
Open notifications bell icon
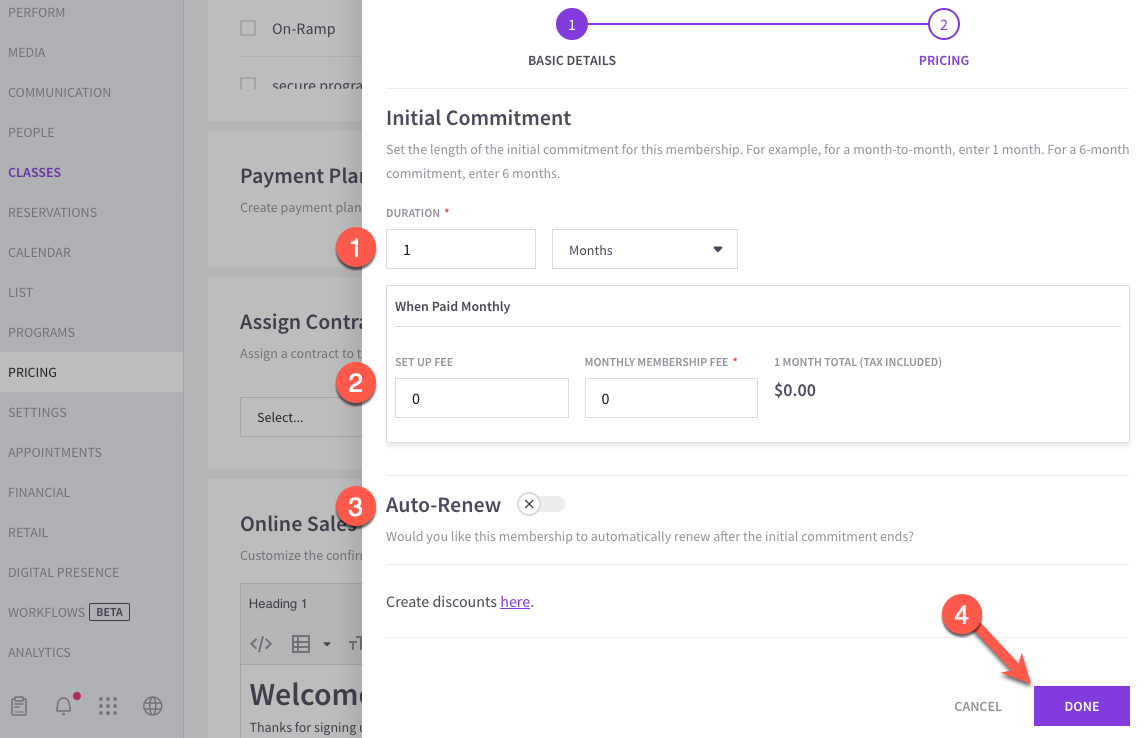click(x=64, y=706)
